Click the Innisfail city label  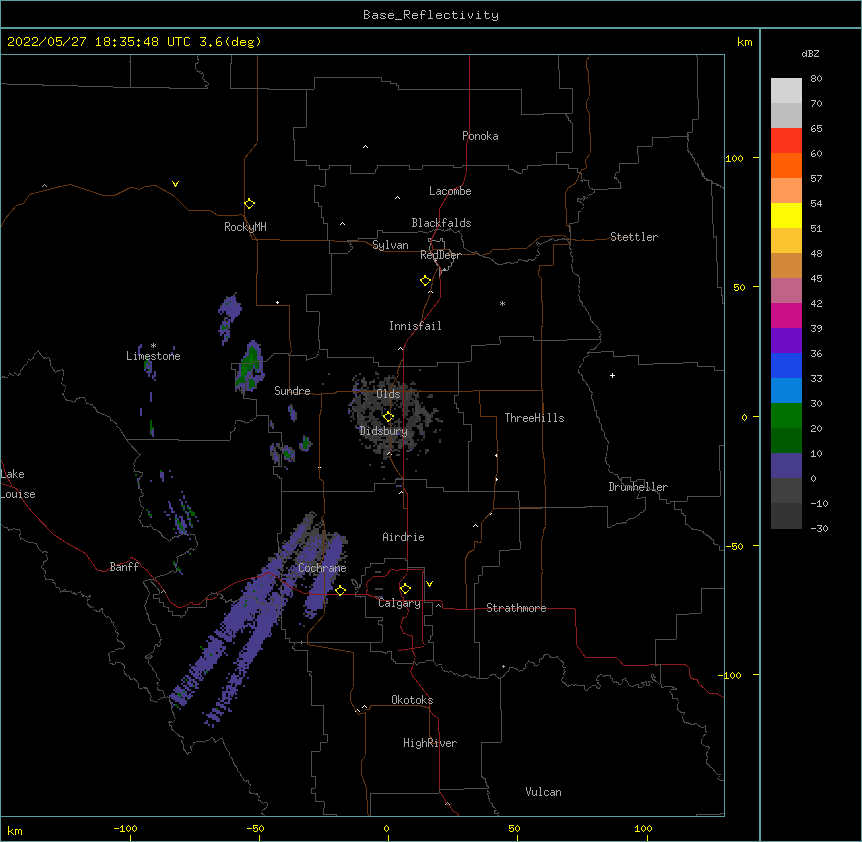point(415,326)
